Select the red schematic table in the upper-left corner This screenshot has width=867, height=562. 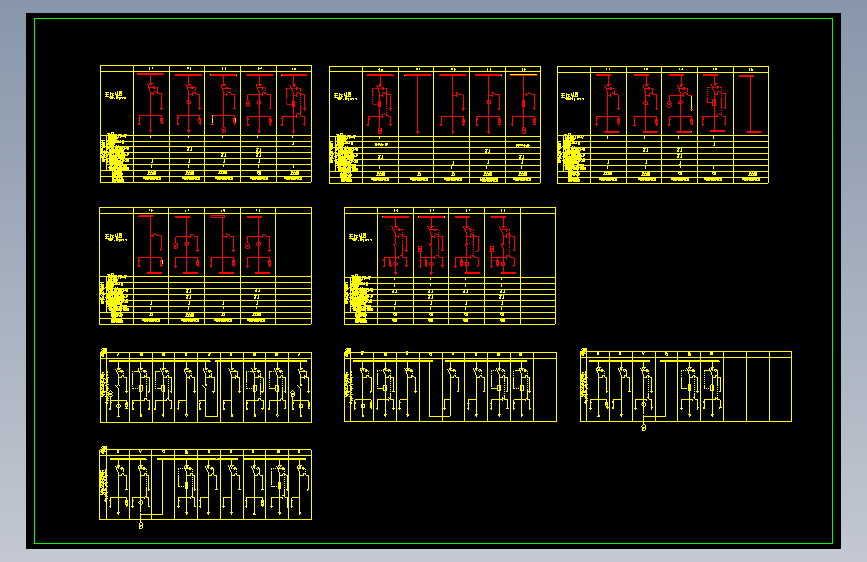[206, 124]
